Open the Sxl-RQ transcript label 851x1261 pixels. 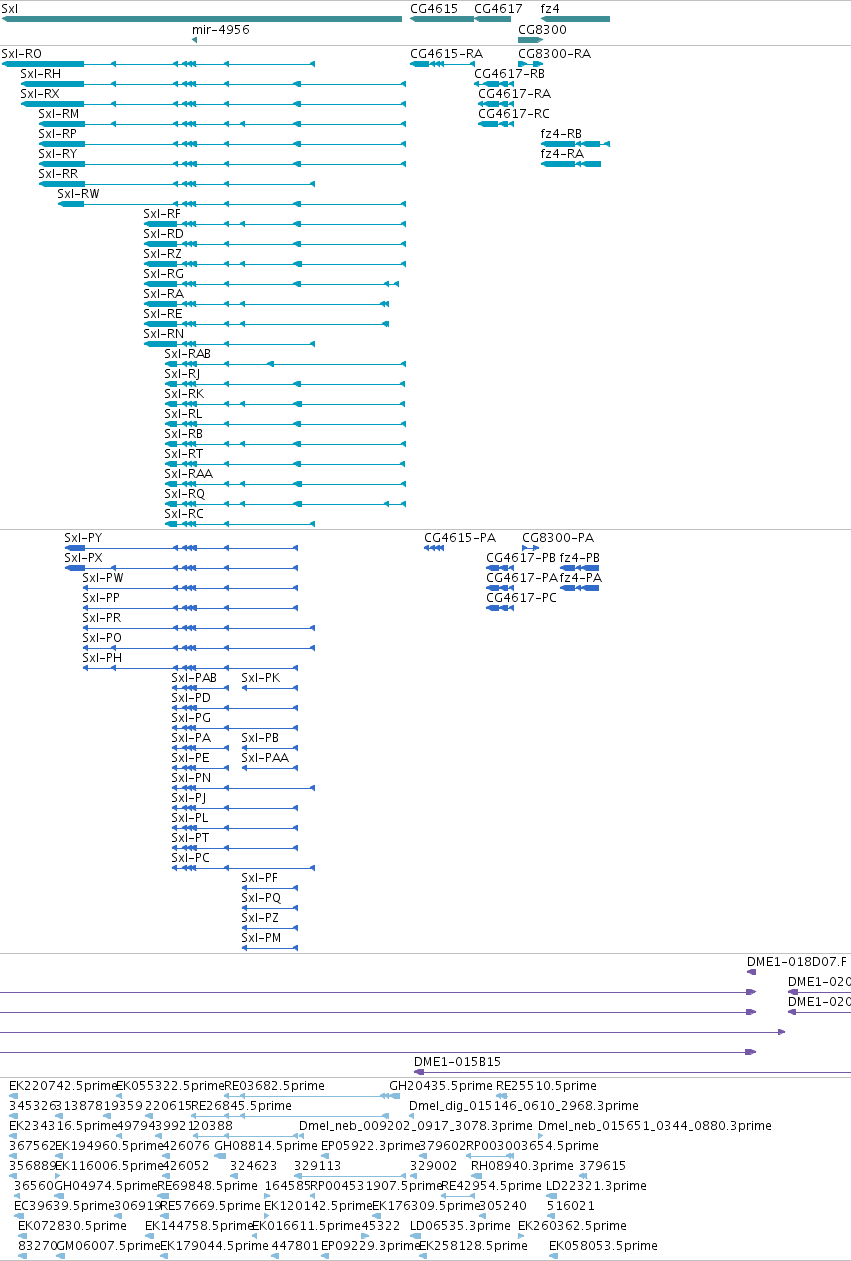point(184,494)
